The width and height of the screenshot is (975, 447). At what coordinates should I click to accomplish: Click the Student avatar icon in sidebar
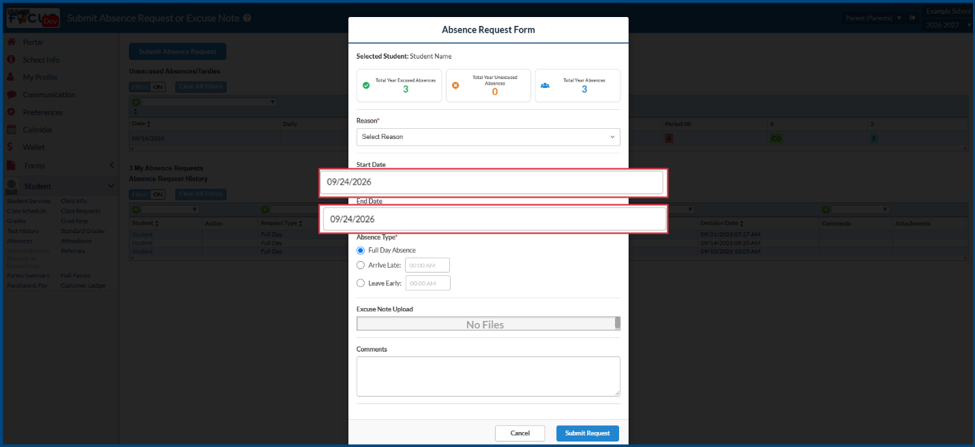pyautogui.click(x=11, y=186)
